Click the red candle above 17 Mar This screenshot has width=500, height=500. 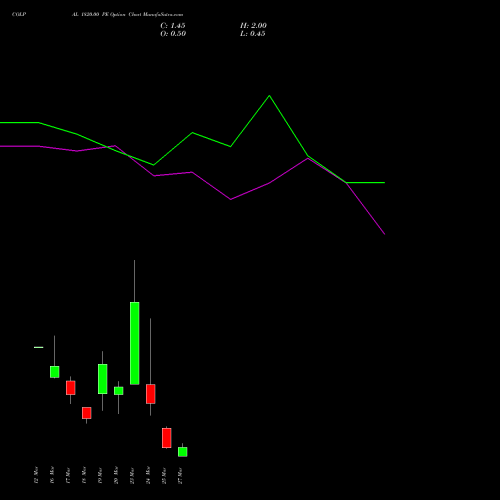[x=71, y=388]
